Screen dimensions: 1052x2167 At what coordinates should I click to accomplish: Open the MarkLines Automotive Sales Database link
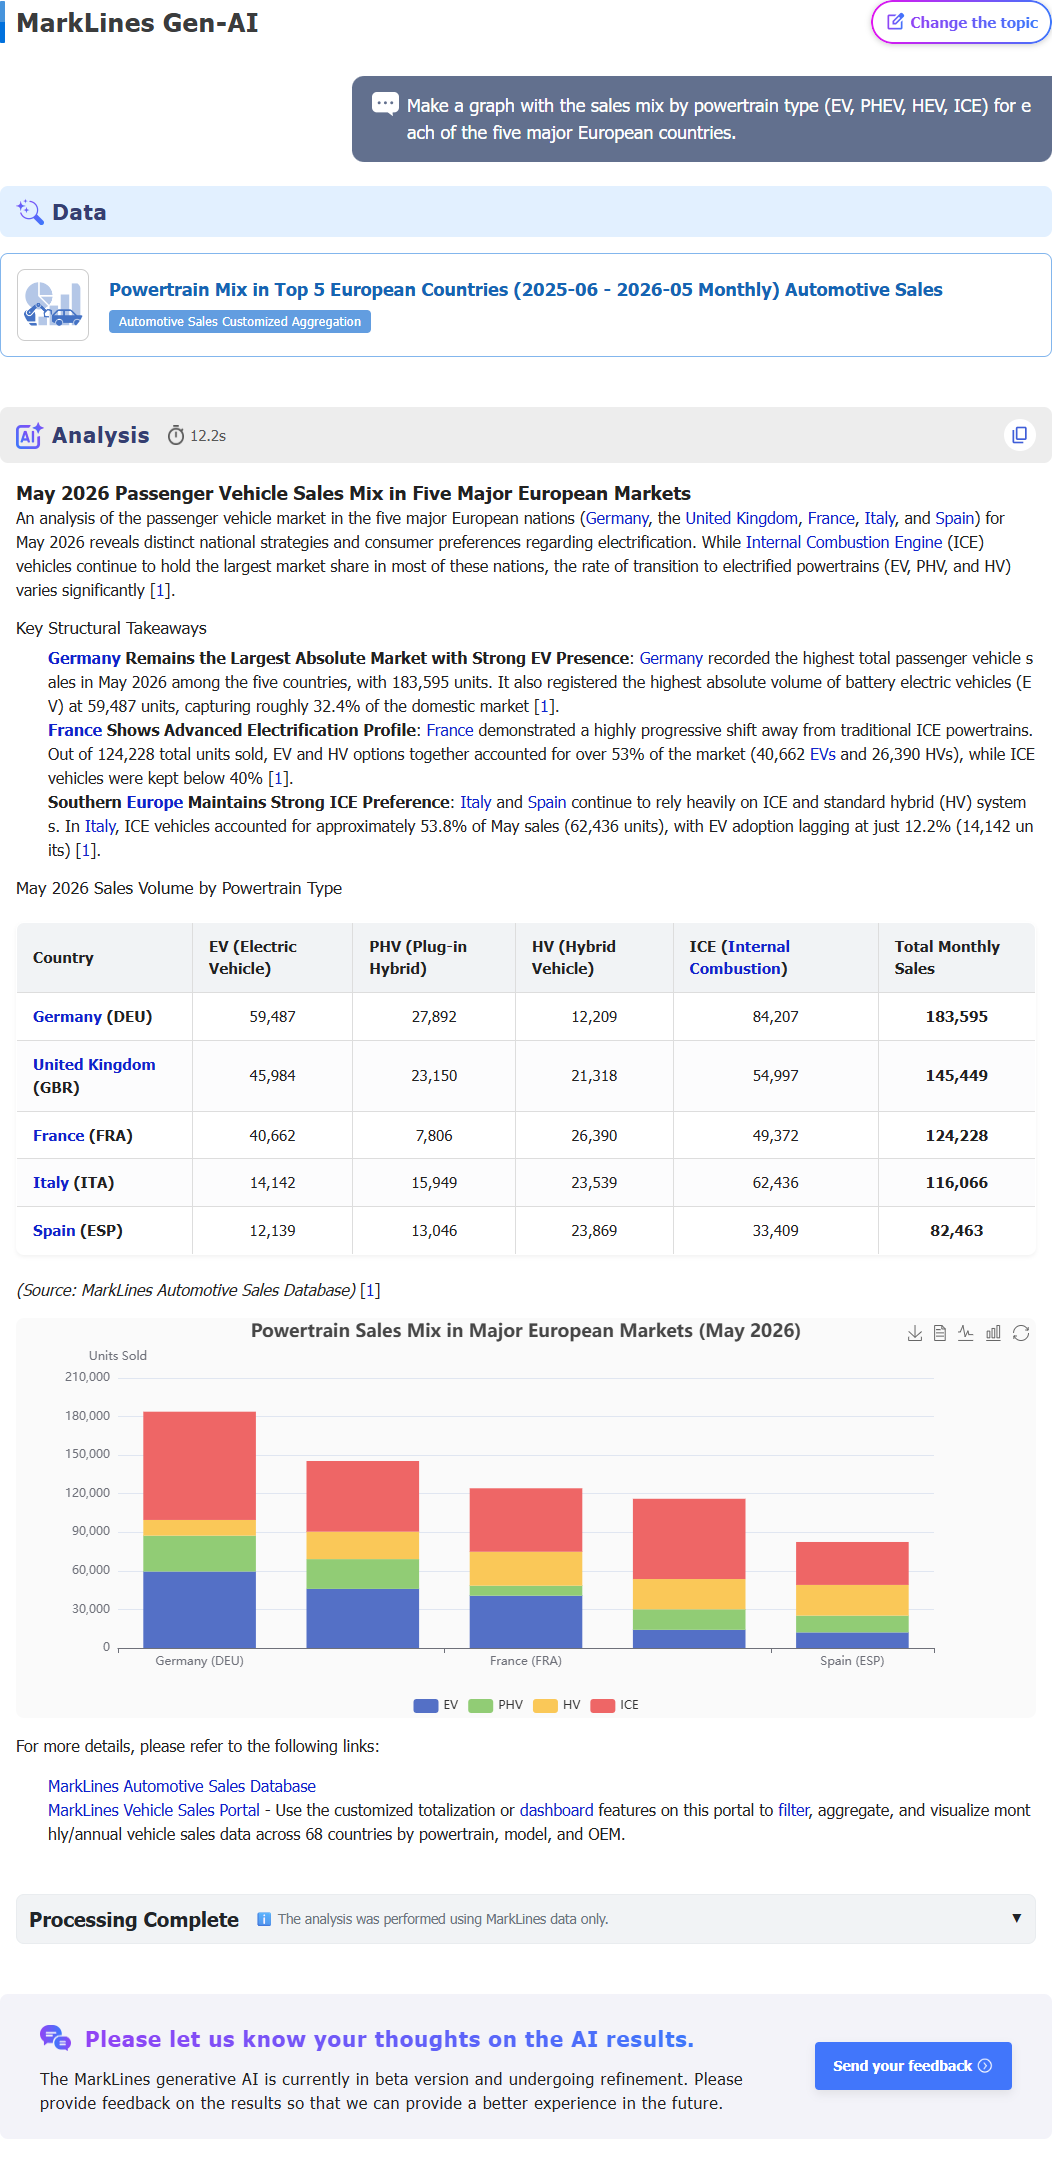[x=182, y=1786]
